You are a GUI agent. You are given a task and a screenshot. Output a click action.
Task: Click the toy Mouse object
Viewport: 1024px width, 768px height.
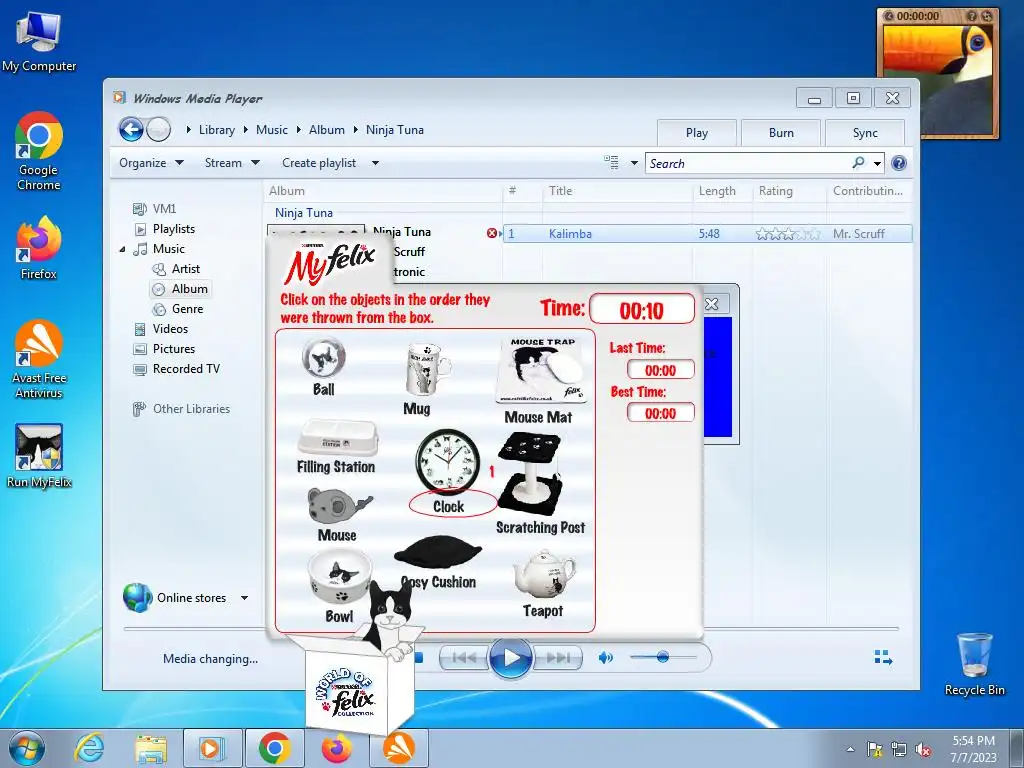coord(338,506)
